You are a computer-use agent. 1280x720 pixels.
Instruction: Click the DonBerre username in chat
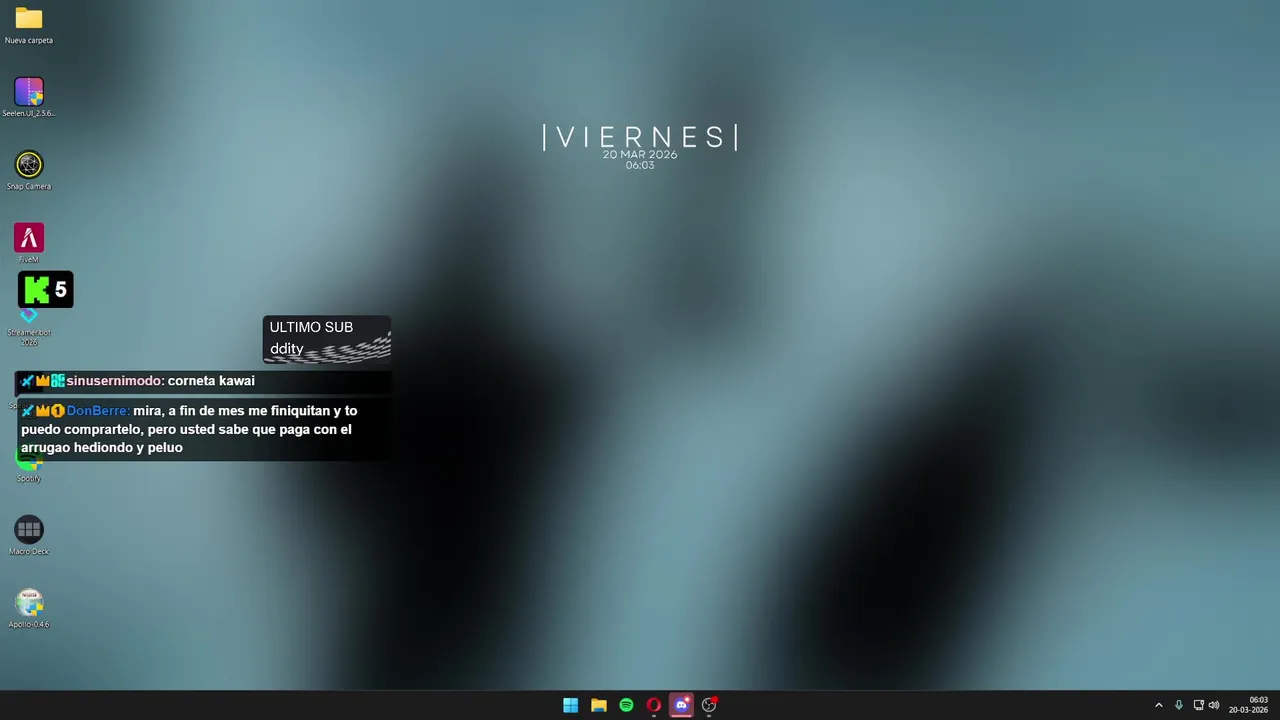point(96,411)
